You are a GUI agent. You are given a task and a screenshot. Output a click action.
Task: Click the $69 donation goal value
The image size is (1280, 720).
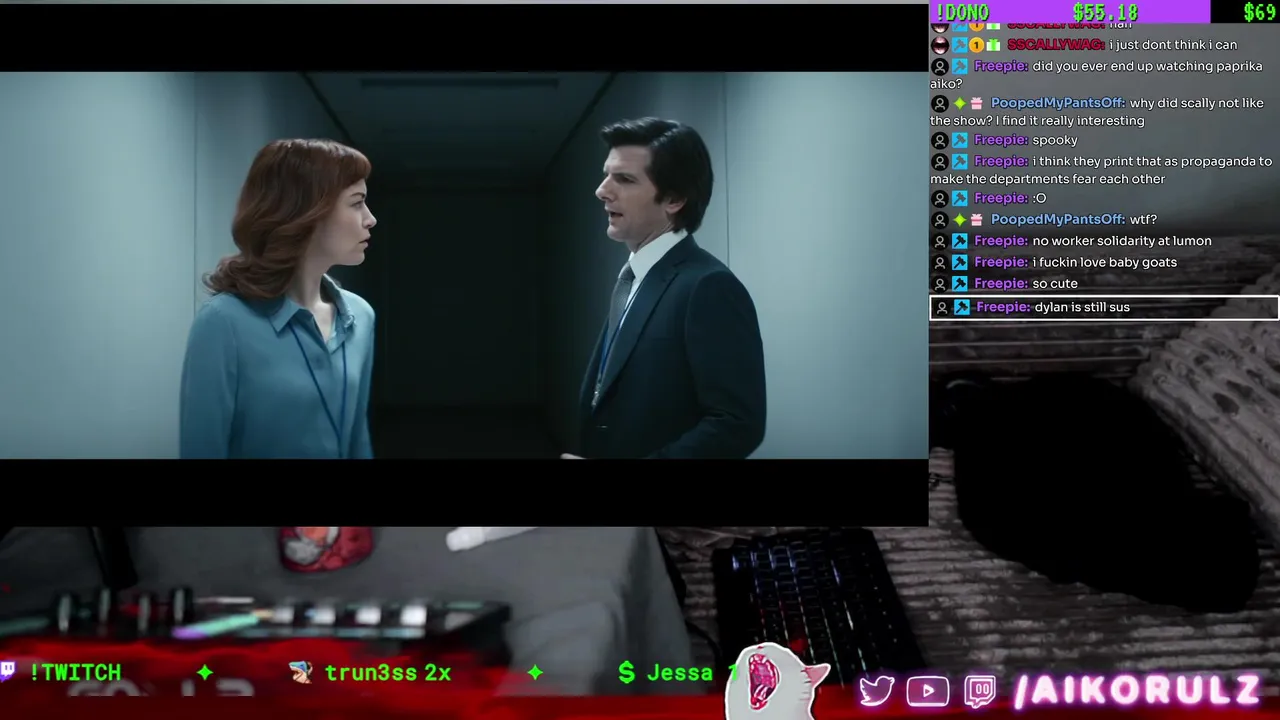[x=1259, y=12]
